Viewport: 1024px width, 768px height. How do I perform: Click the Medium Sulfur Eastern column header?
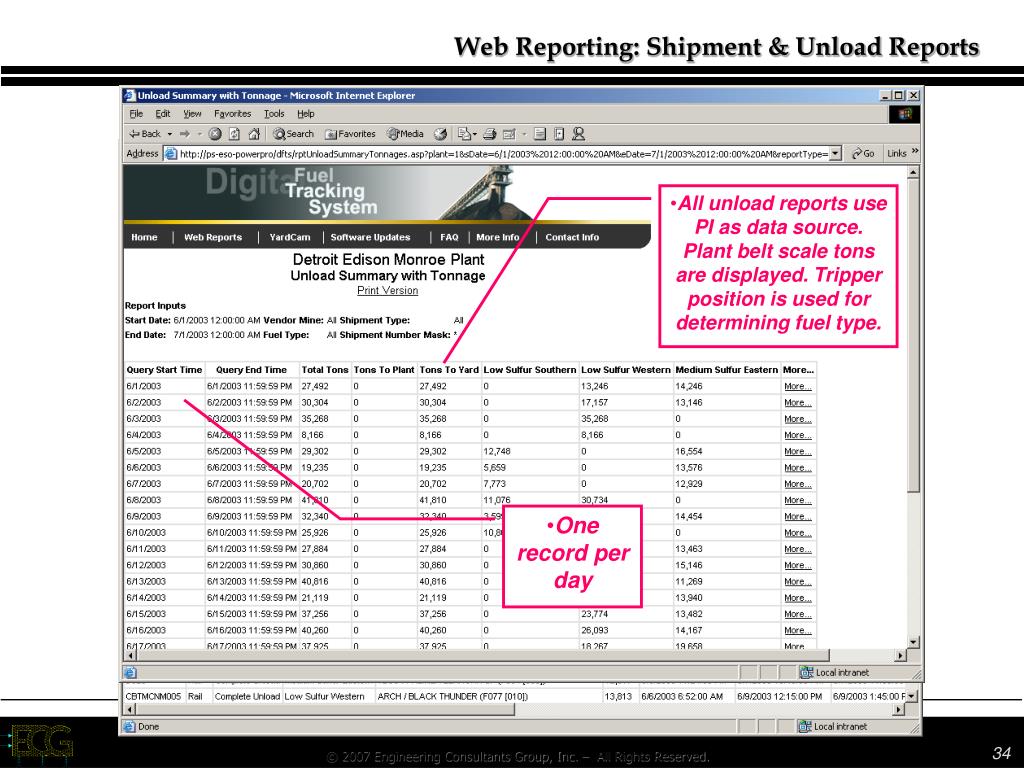coord(727,370)
